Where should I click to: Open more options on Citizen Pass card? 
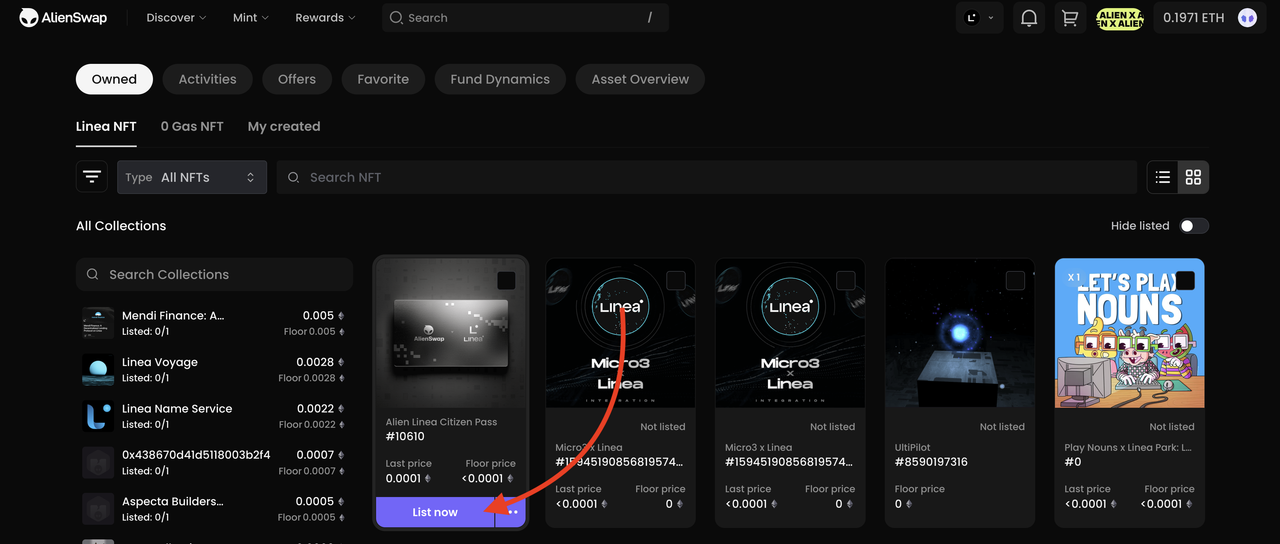click(512, 512)
